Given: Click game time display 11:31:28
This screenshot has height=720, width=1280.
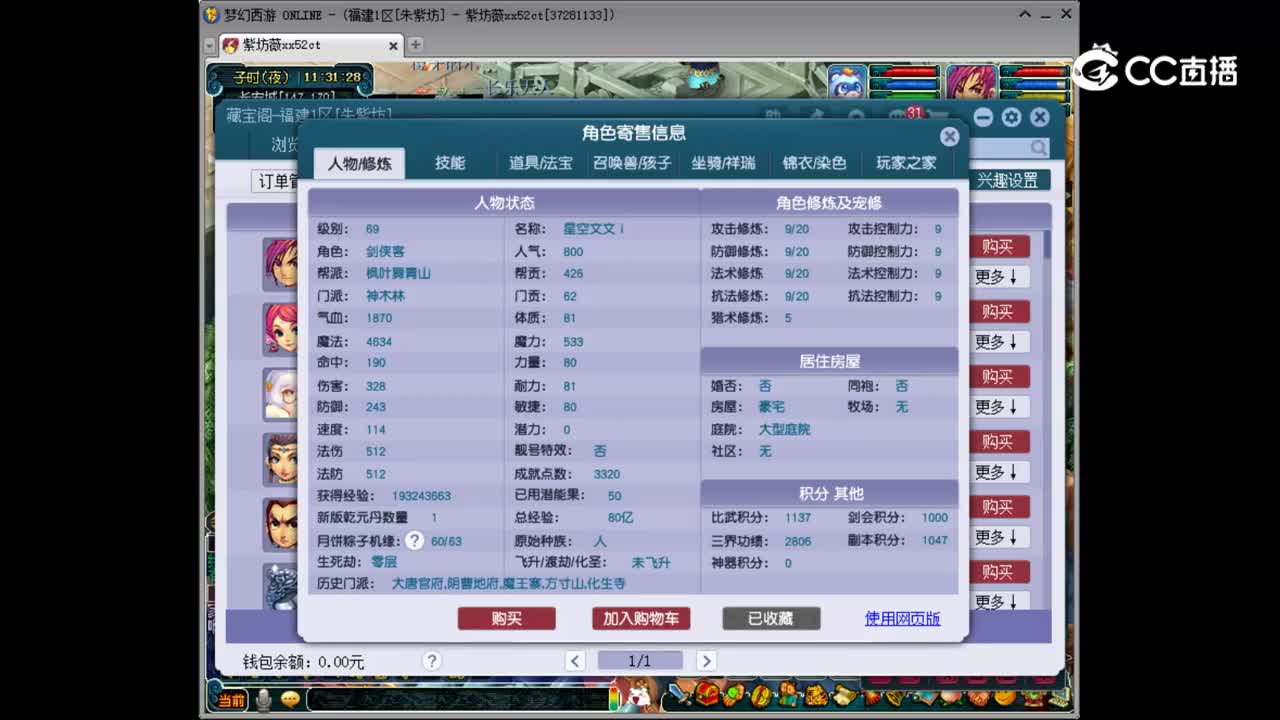Looking at the screenshot, I should coord(332,77).
